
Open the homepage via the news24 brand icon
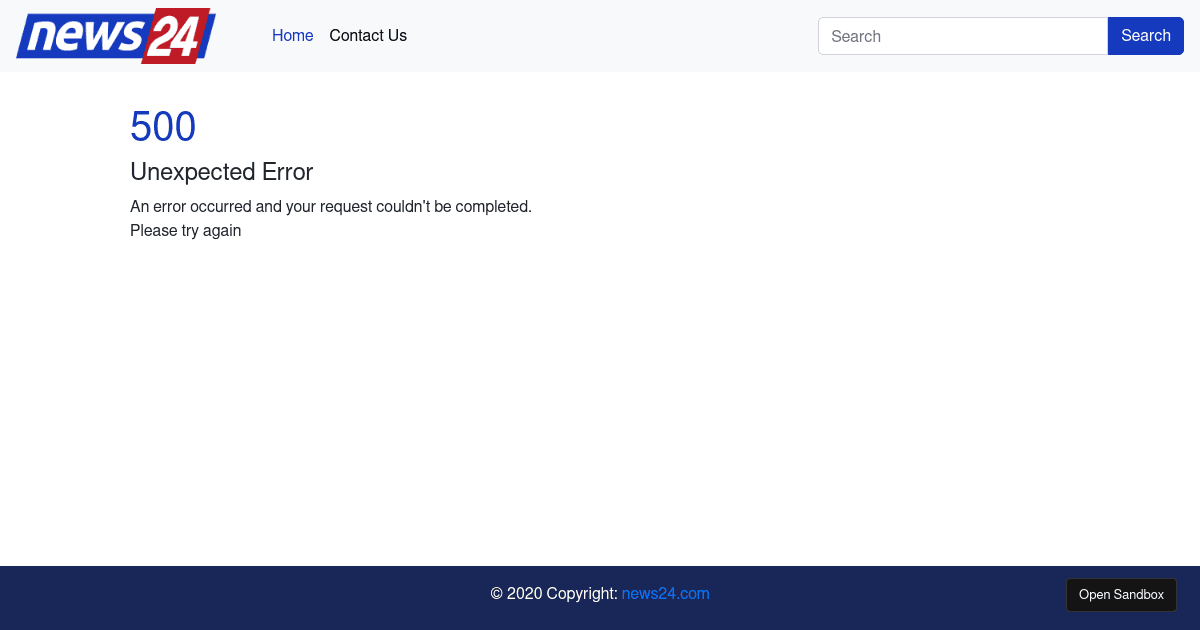point(115,35)
